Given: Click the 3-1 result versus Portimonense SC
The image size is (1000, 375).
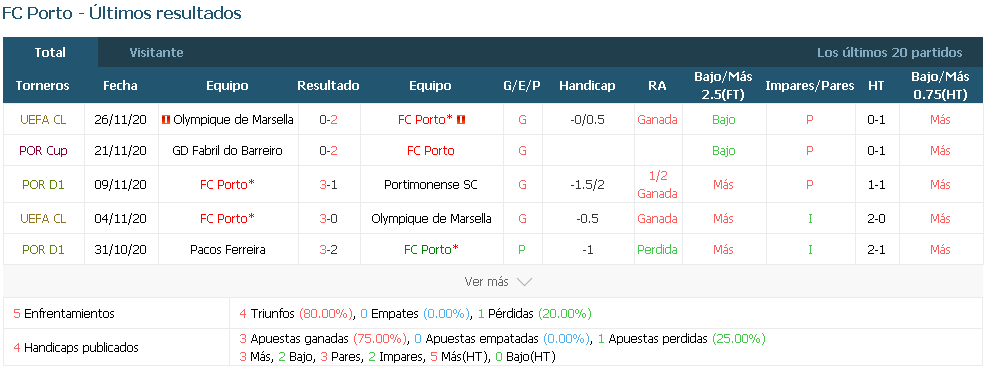Looking at the screenshot, I should (x=328, y=185).
